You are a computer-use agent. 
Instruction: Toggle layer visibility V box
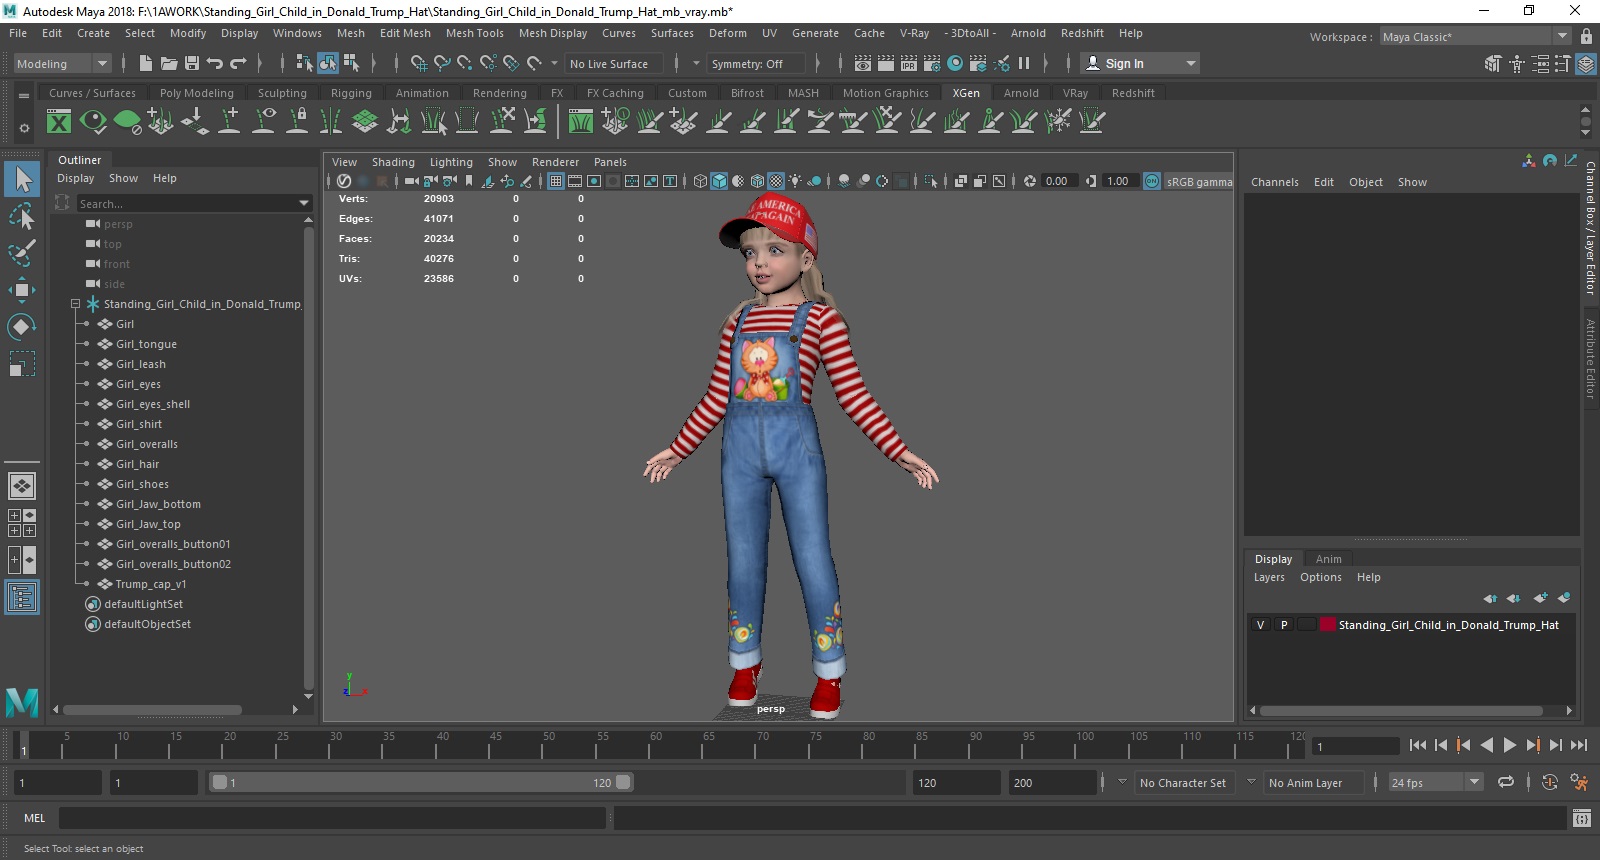point(1260,625)
